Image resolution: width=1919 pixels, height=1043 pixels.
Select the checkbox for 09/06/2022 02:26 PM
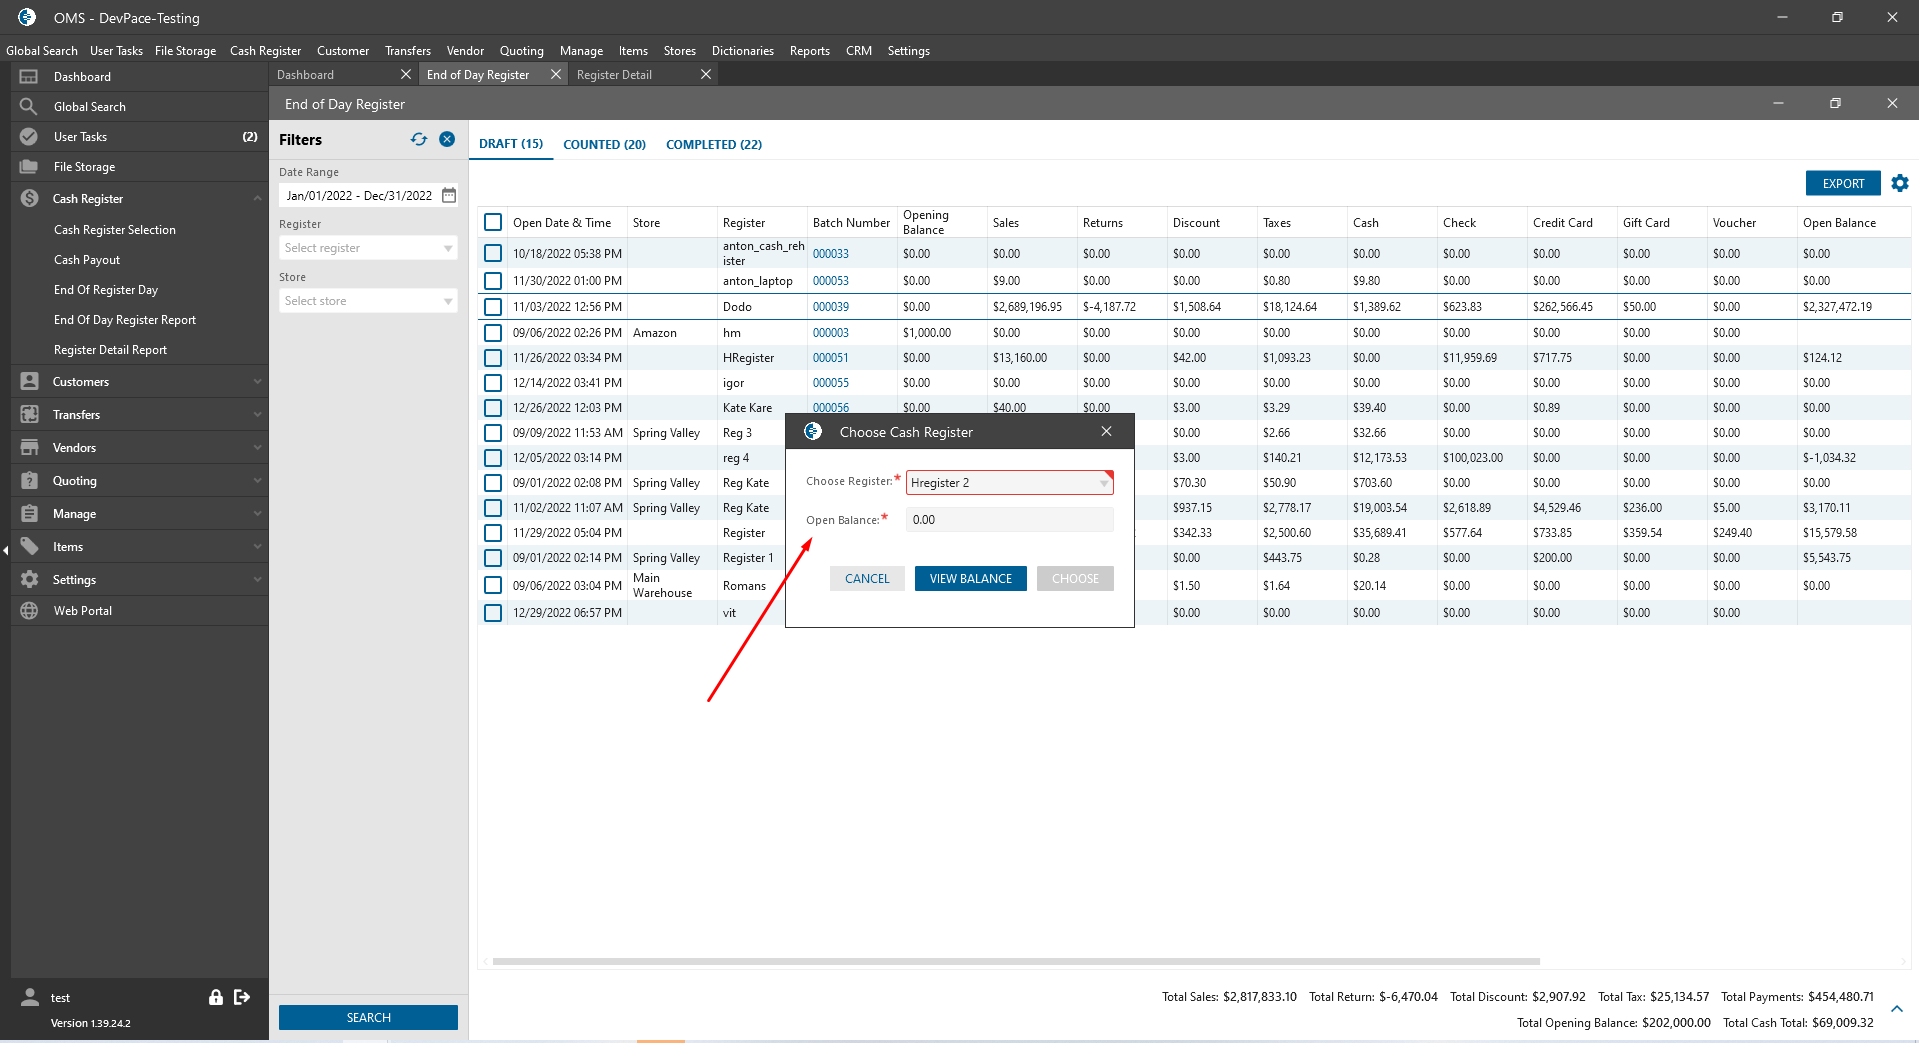click(493, 333)
